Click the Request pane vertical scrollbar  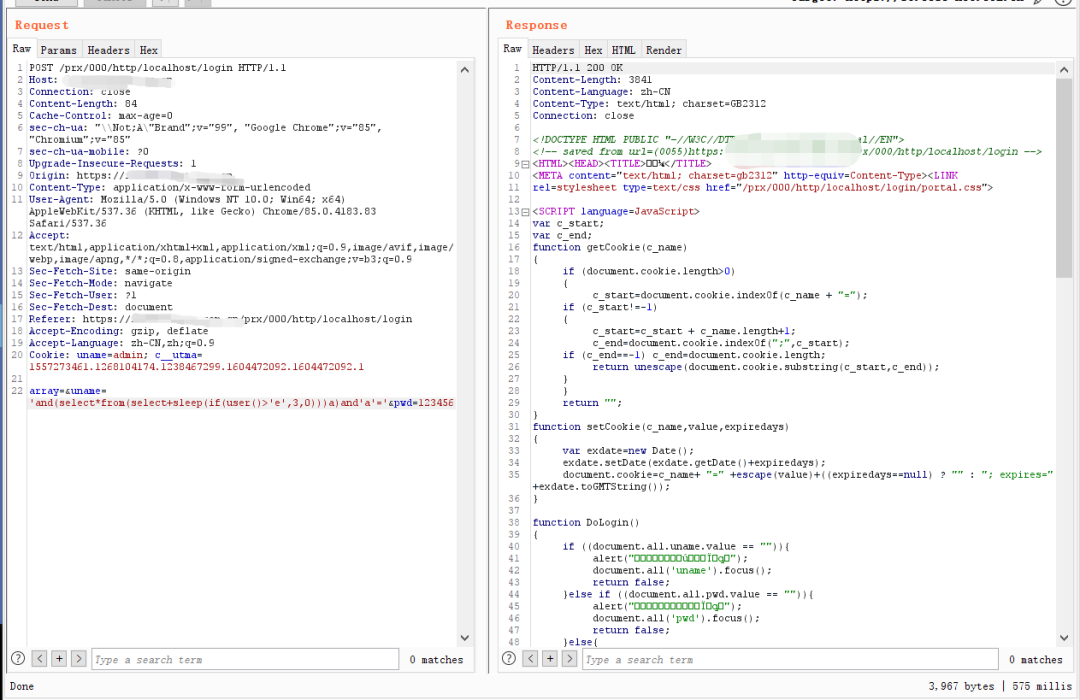coord(465,350)
